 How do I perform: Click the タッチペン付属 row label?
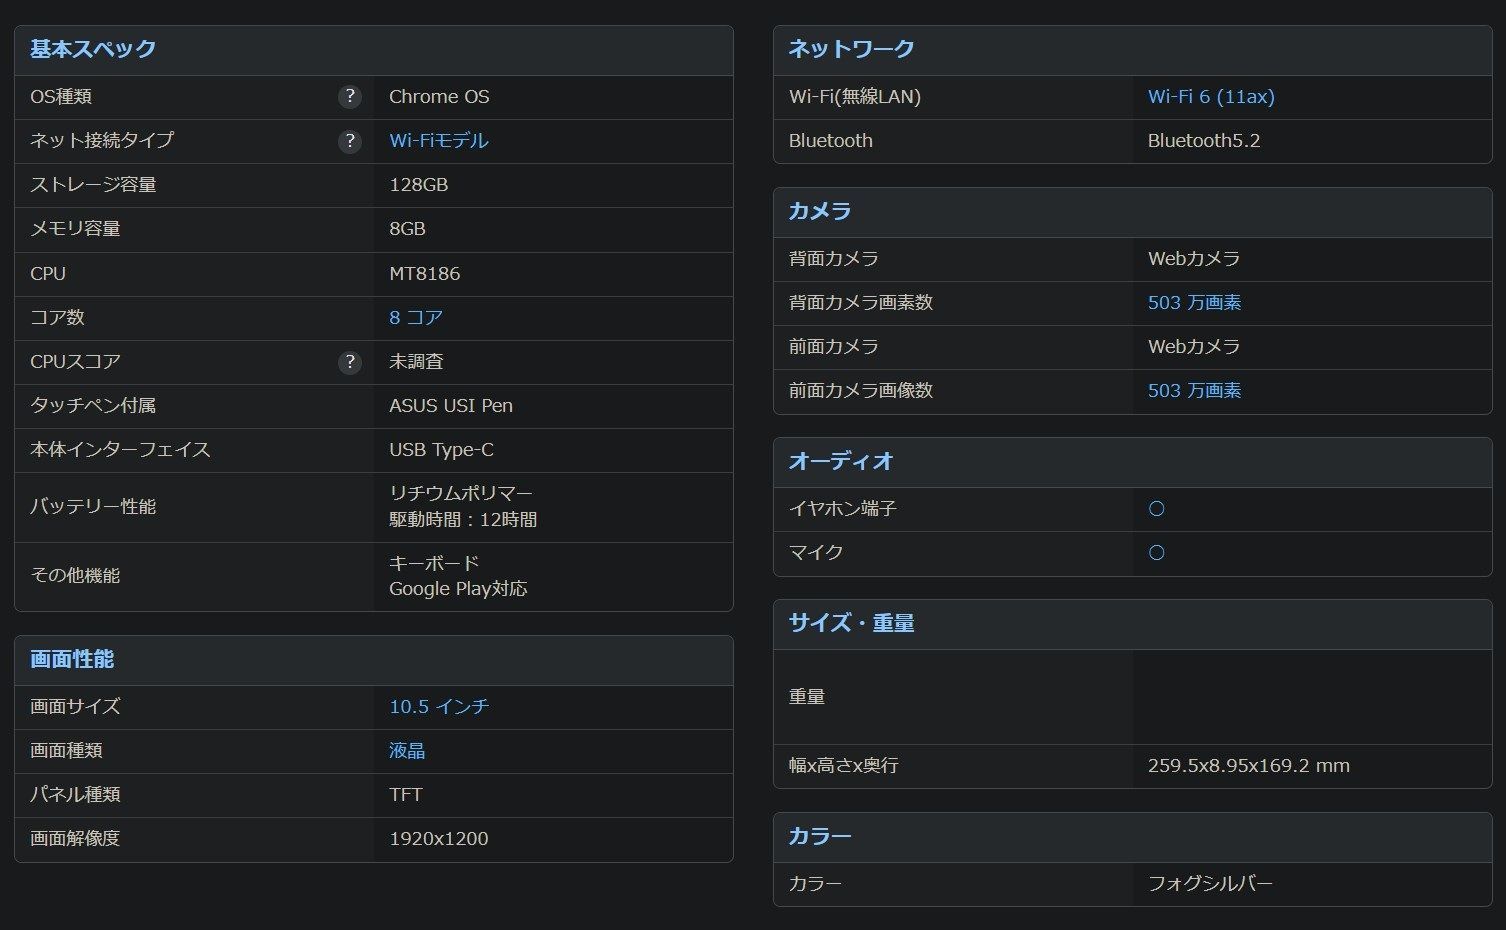(93, 406)
